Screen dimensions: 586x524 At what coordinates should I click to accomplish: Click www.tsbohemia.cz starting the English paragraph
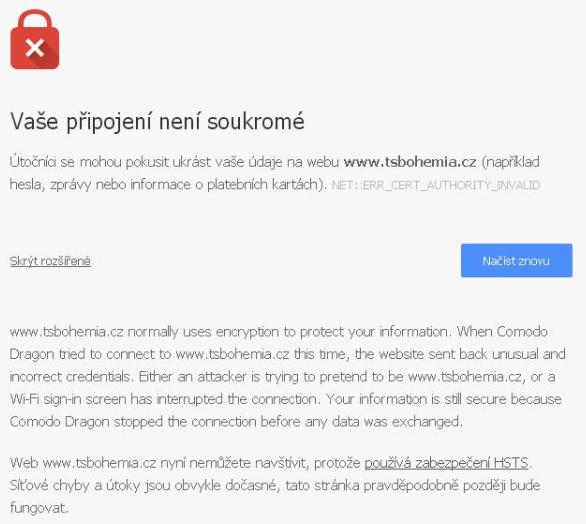pos(67,332)
